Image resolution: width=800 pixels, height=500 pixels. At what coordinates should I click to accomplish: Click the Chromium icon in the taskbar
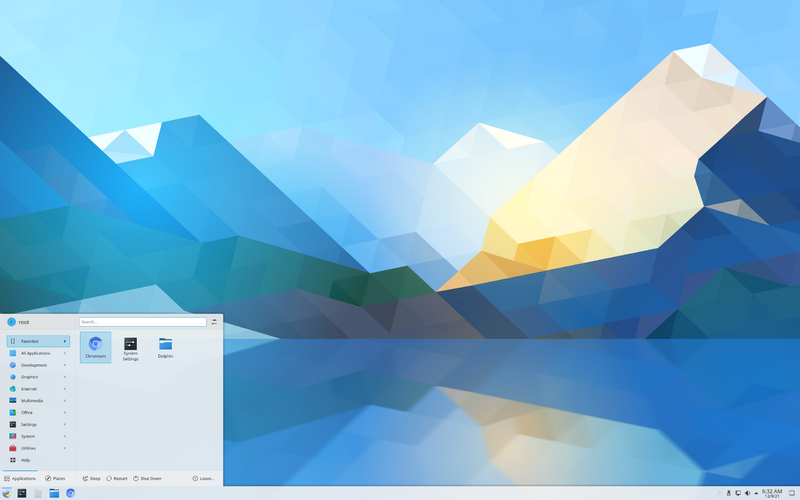71,493
